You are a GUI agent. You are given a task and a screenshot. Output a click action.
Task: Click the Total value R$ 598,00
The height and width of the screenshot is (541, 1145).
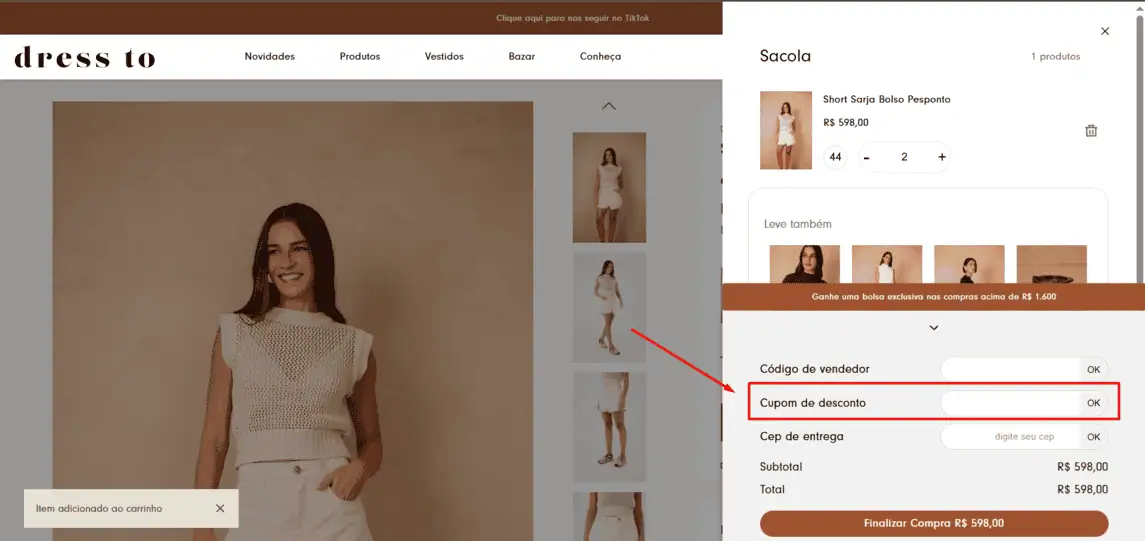[x=1082, y=489]
